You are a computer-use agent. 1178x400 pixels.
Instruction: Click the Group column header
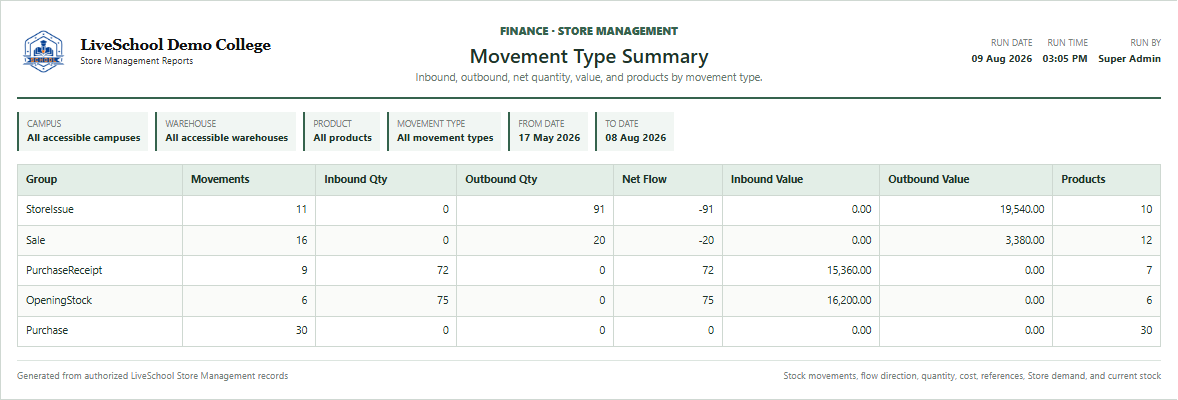[x=100, y=180]
